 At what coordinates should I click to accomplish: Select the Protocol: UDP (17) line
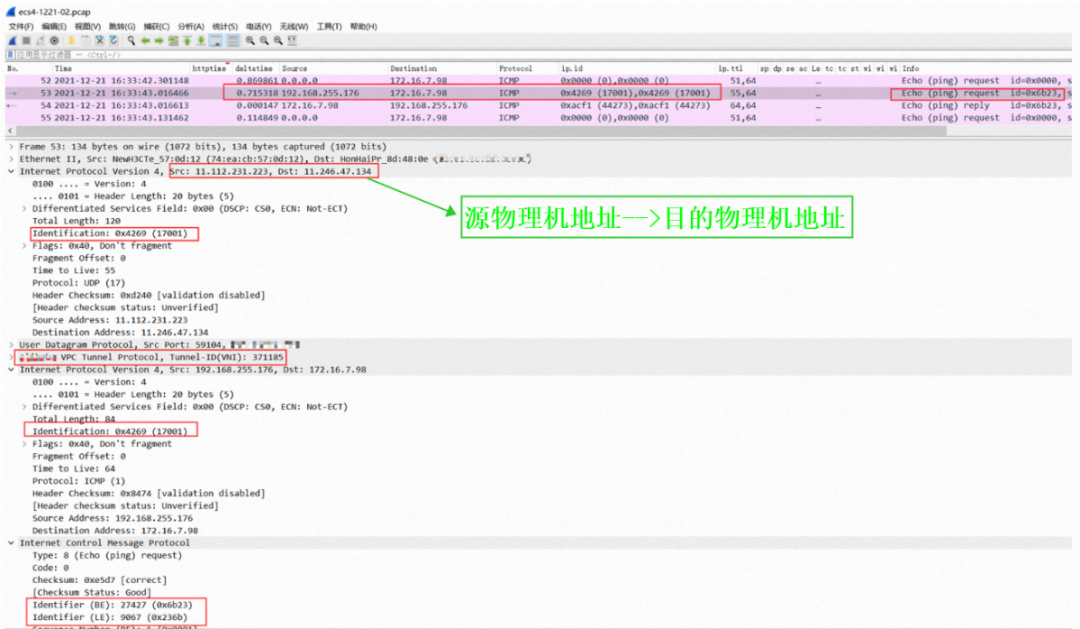tap(79, 283)
